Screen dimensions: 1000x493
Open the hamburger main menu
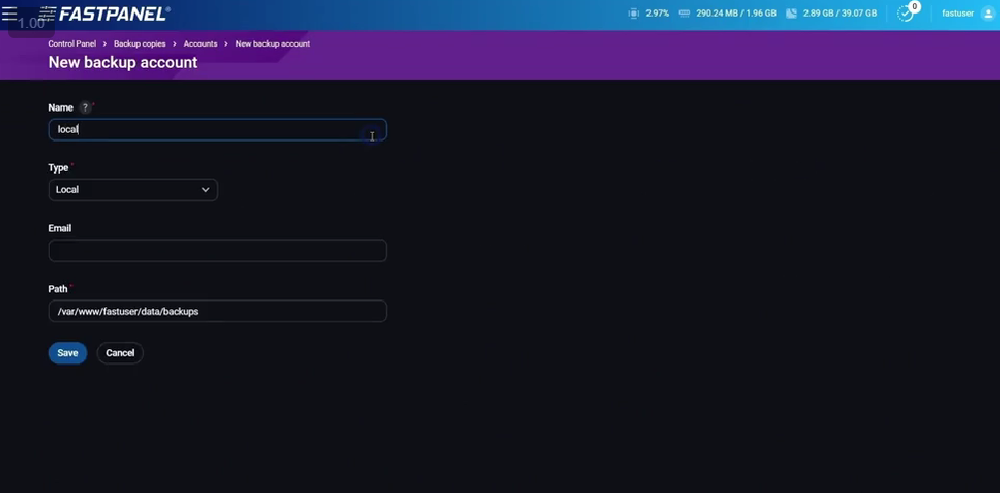10,13
